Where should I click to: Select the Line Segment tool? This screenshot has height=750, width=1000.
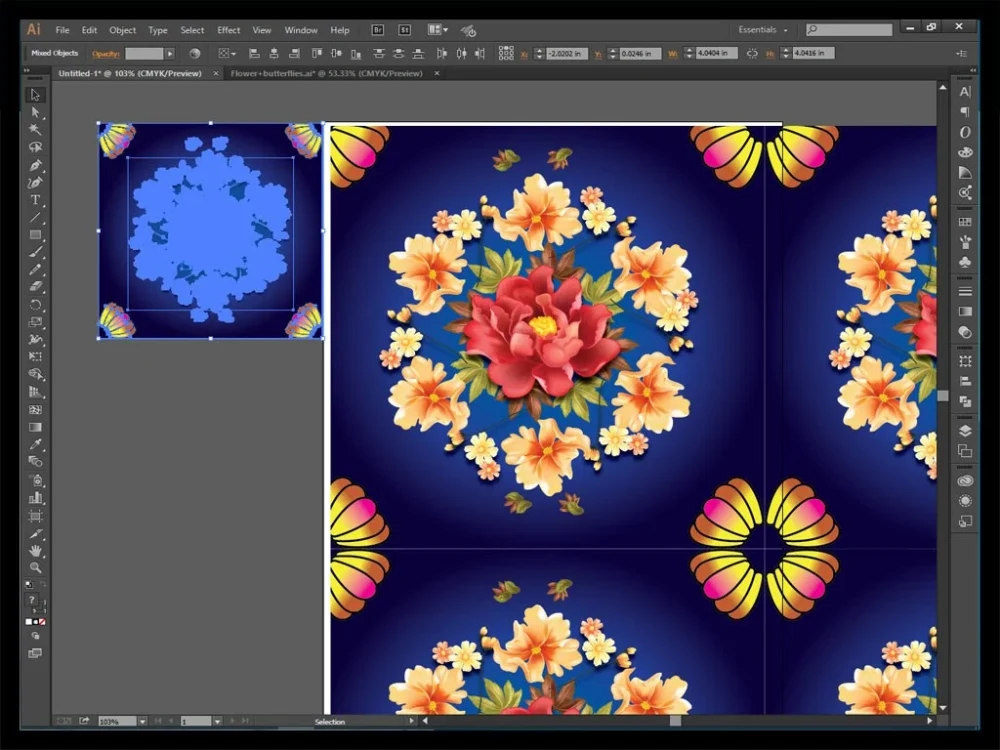pyautogui.click(x=35, y=217)
